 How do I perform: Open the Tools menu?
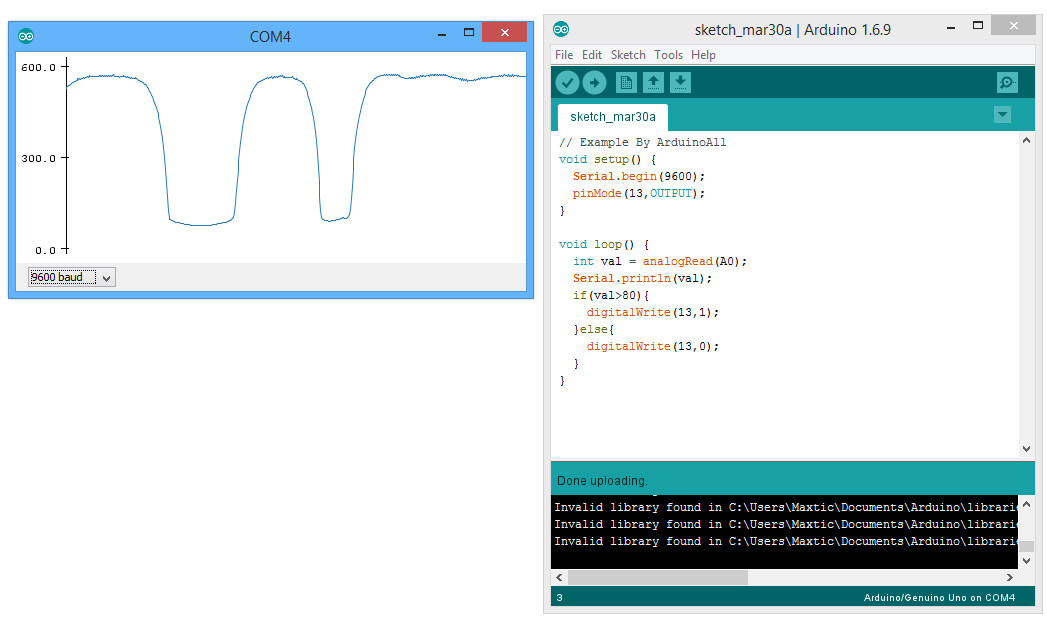668,55
